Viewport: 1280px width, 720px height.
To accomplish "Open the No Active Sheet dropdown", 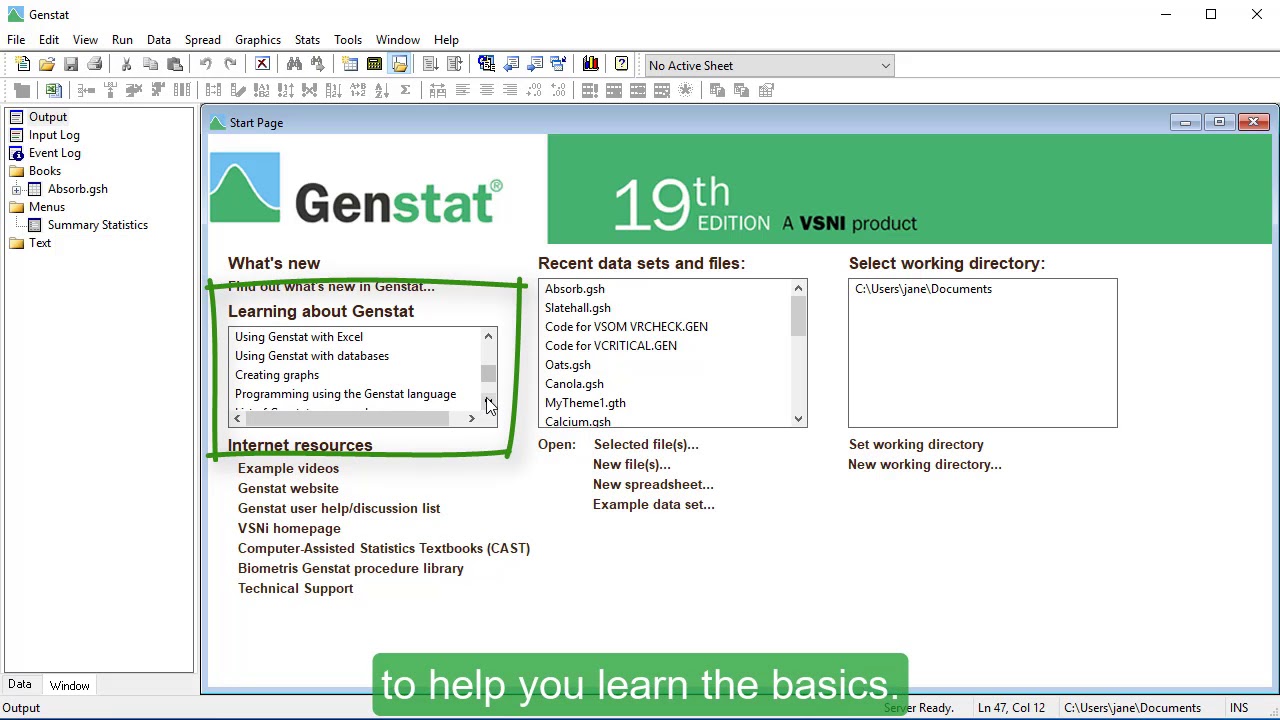I will coord(885,66).
